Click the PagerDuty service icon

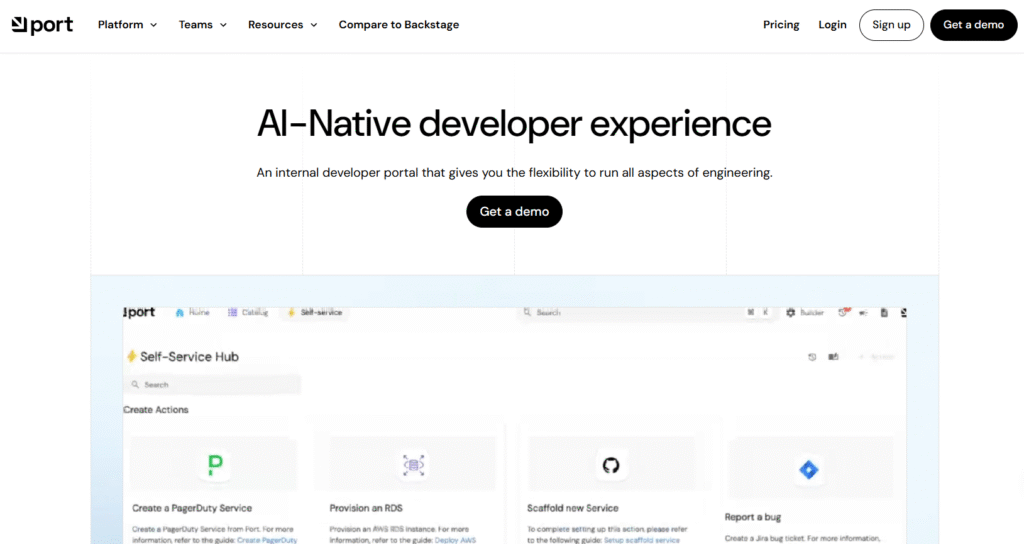pos(216,465)
